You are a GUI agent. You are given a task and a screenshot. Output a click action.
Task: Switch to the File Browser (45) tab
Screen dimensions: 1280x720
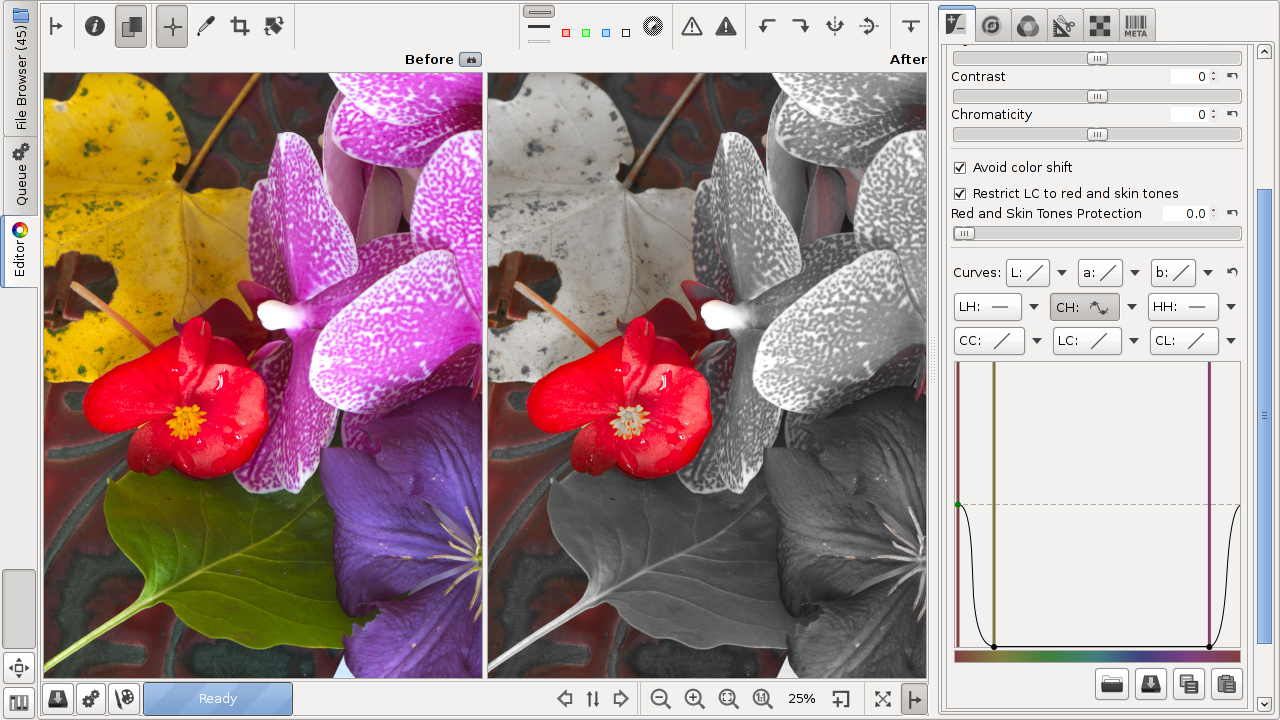click(x=20, y=68)
